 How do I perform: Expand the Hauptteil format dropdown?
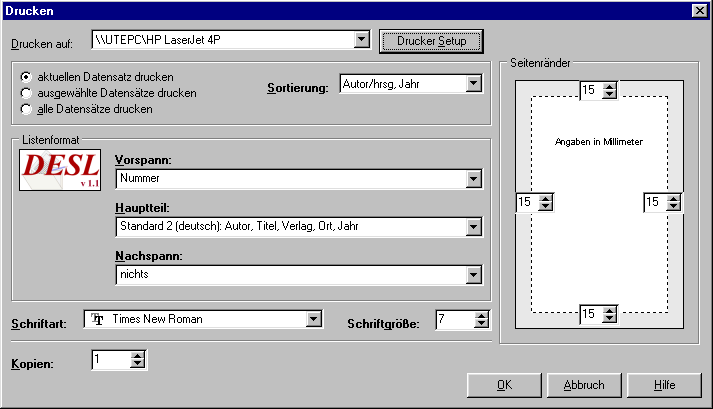(473, 227)
